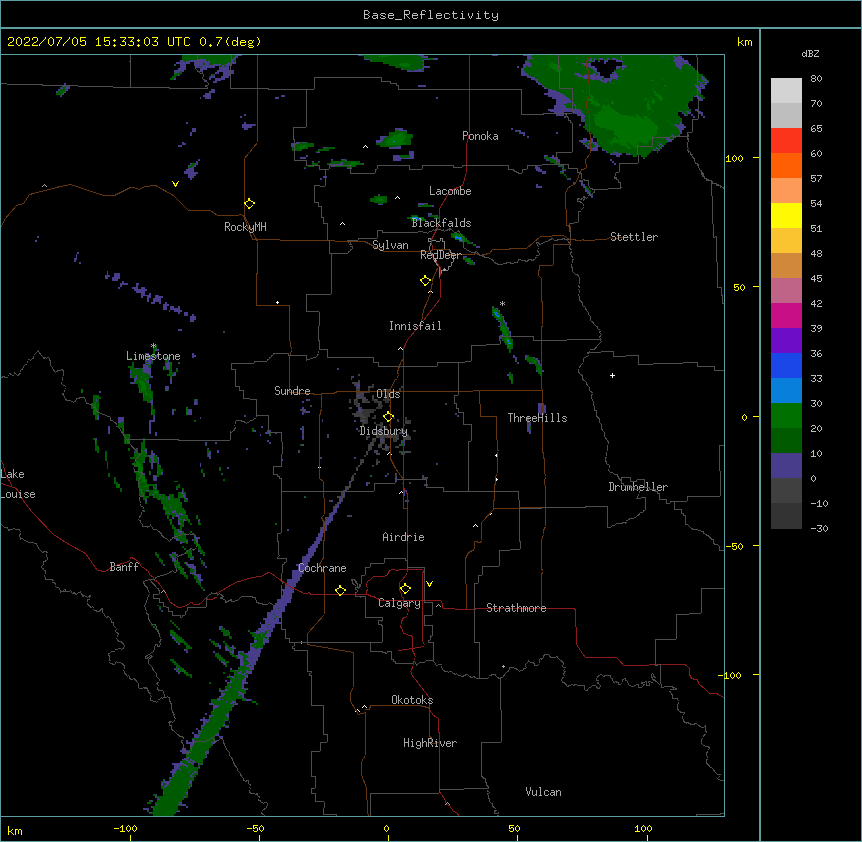Click the white plus marker north of Drumheller
Image resolution: width=862 pixels, height=842 pixels.
(612, 375)
